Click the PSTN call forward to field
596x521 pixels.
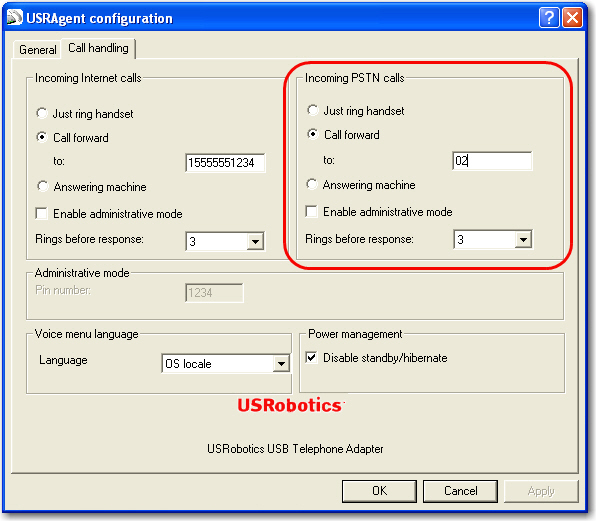point(492,161)
